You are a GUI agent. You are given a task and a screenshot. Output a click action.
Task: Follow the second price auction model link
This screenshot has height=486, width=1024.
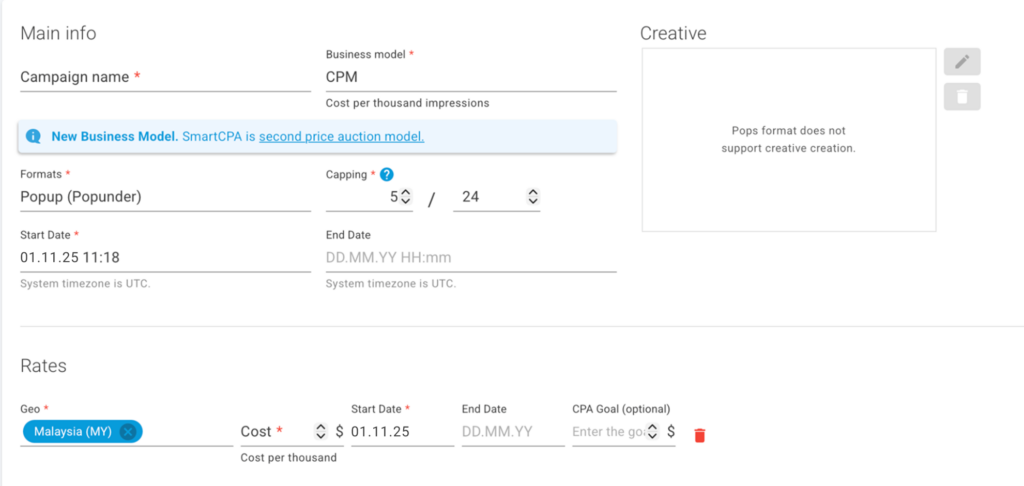[341, 136]
